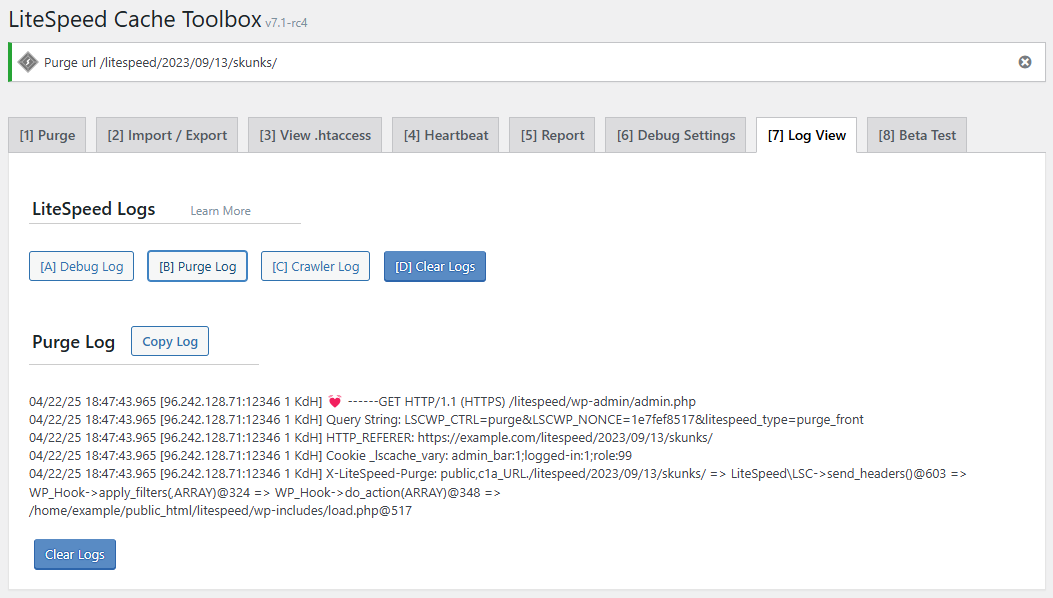Click the Purge Log heading
The image size is (1053, 598).
(73, 342)
